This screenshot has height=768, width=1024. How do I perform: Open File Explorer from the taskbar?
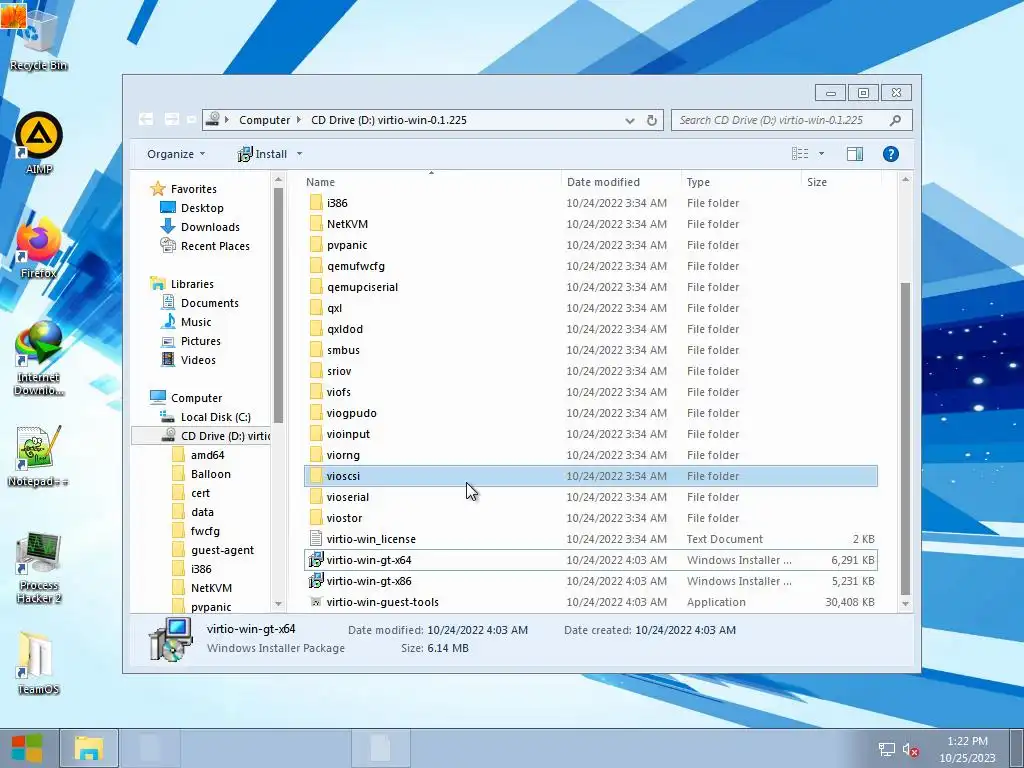89,748
